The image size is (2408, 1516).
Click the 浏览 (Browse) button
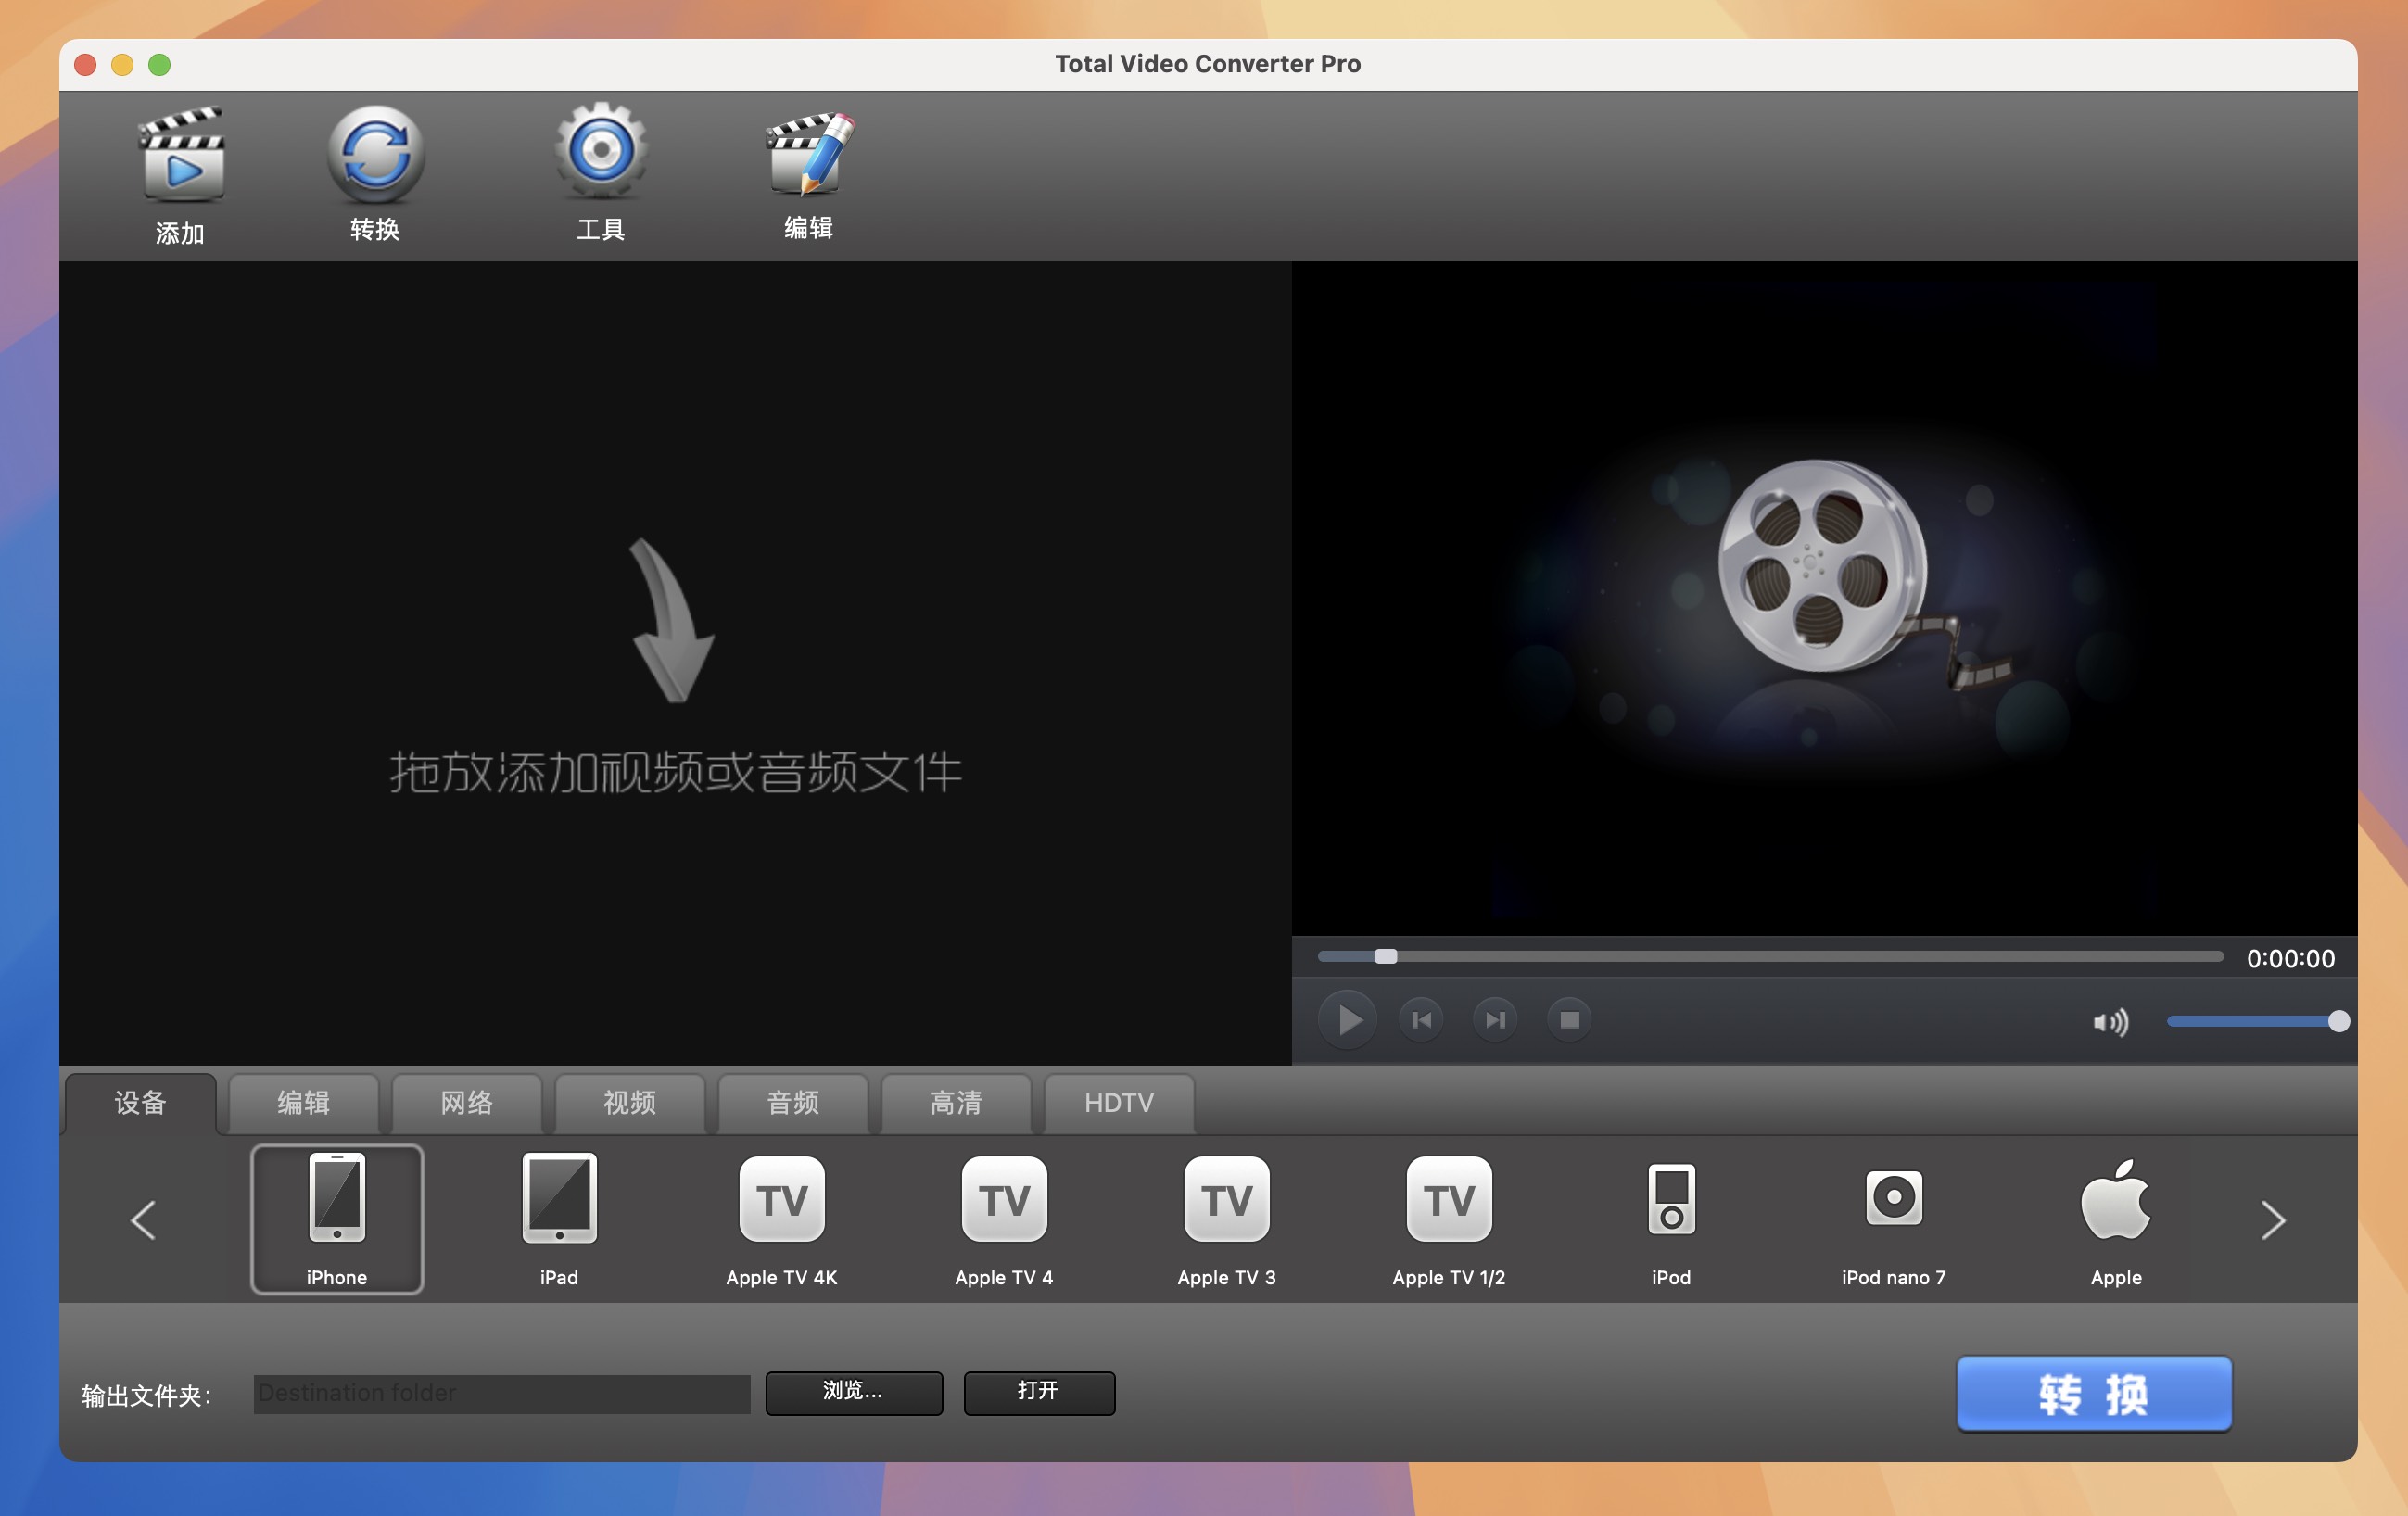(x=854, y=1392)
